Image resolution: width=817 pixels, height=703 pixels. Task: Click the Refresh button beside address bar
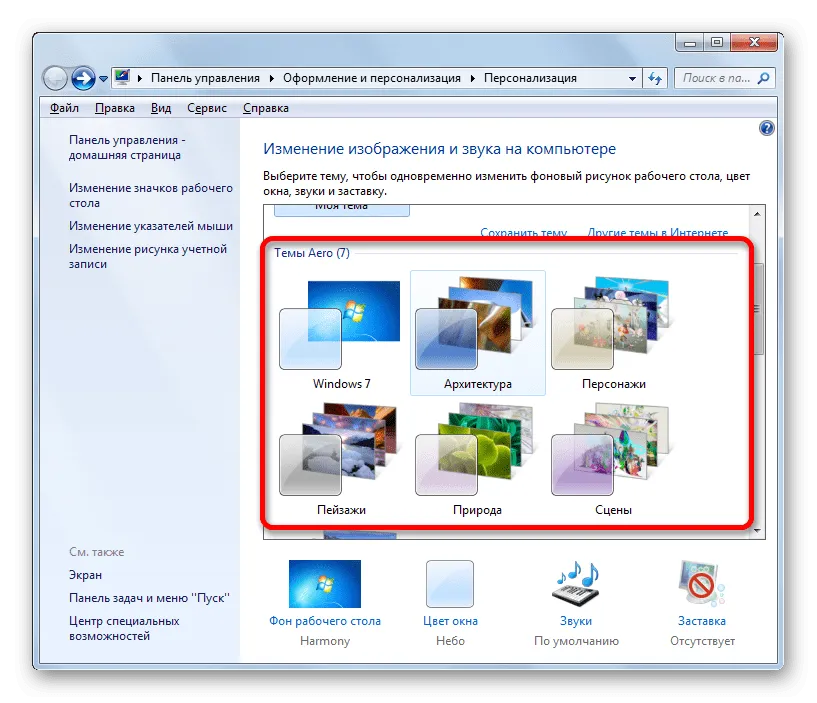click(654, 79)
